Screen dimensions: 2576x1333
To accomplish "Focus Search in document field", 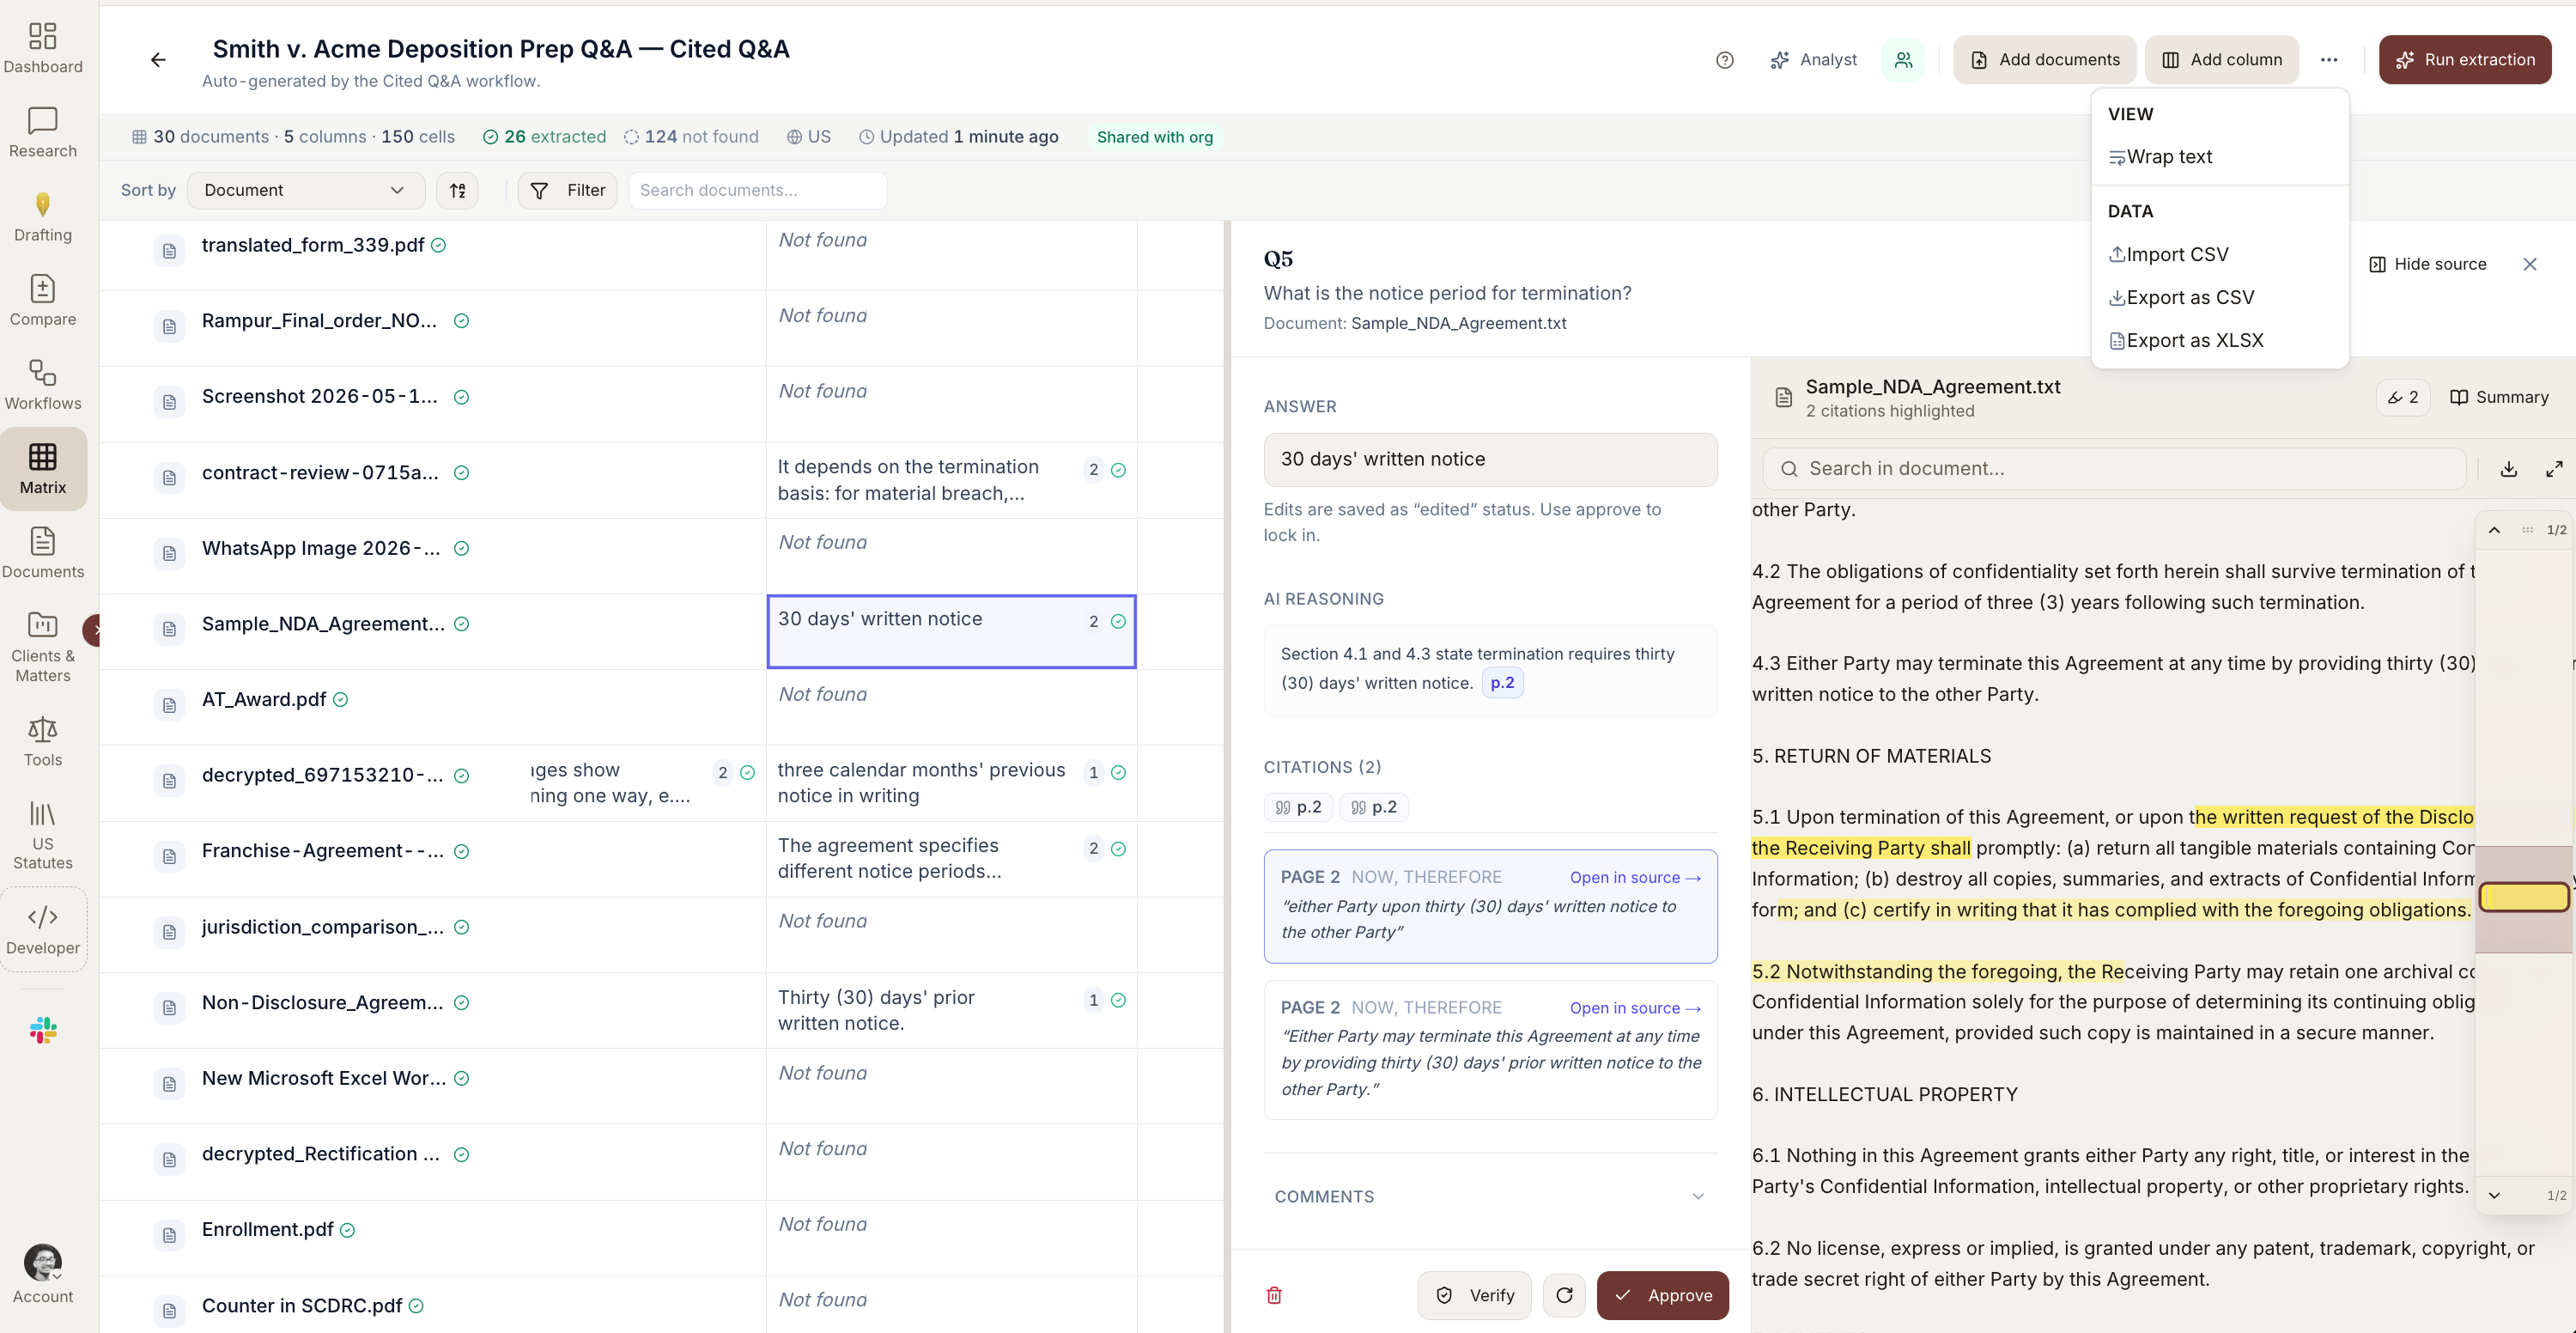I will [2114, 469].
